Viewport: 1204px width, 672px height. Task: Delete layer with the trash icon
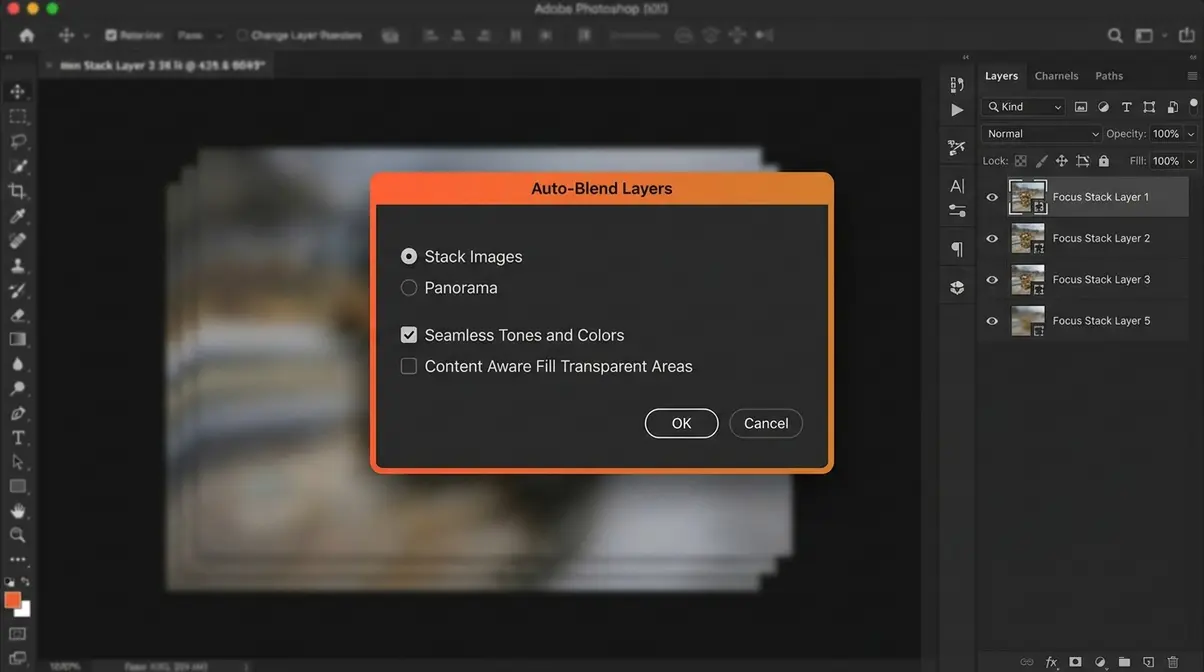pyautogui.click(x=1173, y=662)
